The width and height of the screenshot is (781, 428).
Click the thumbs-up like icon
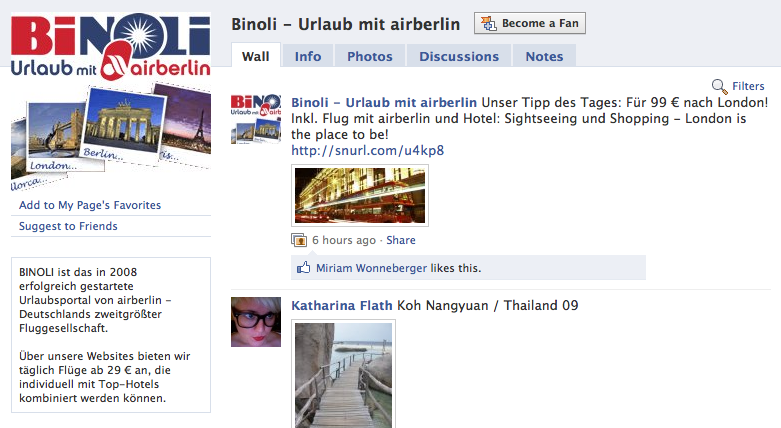point(303,268)
